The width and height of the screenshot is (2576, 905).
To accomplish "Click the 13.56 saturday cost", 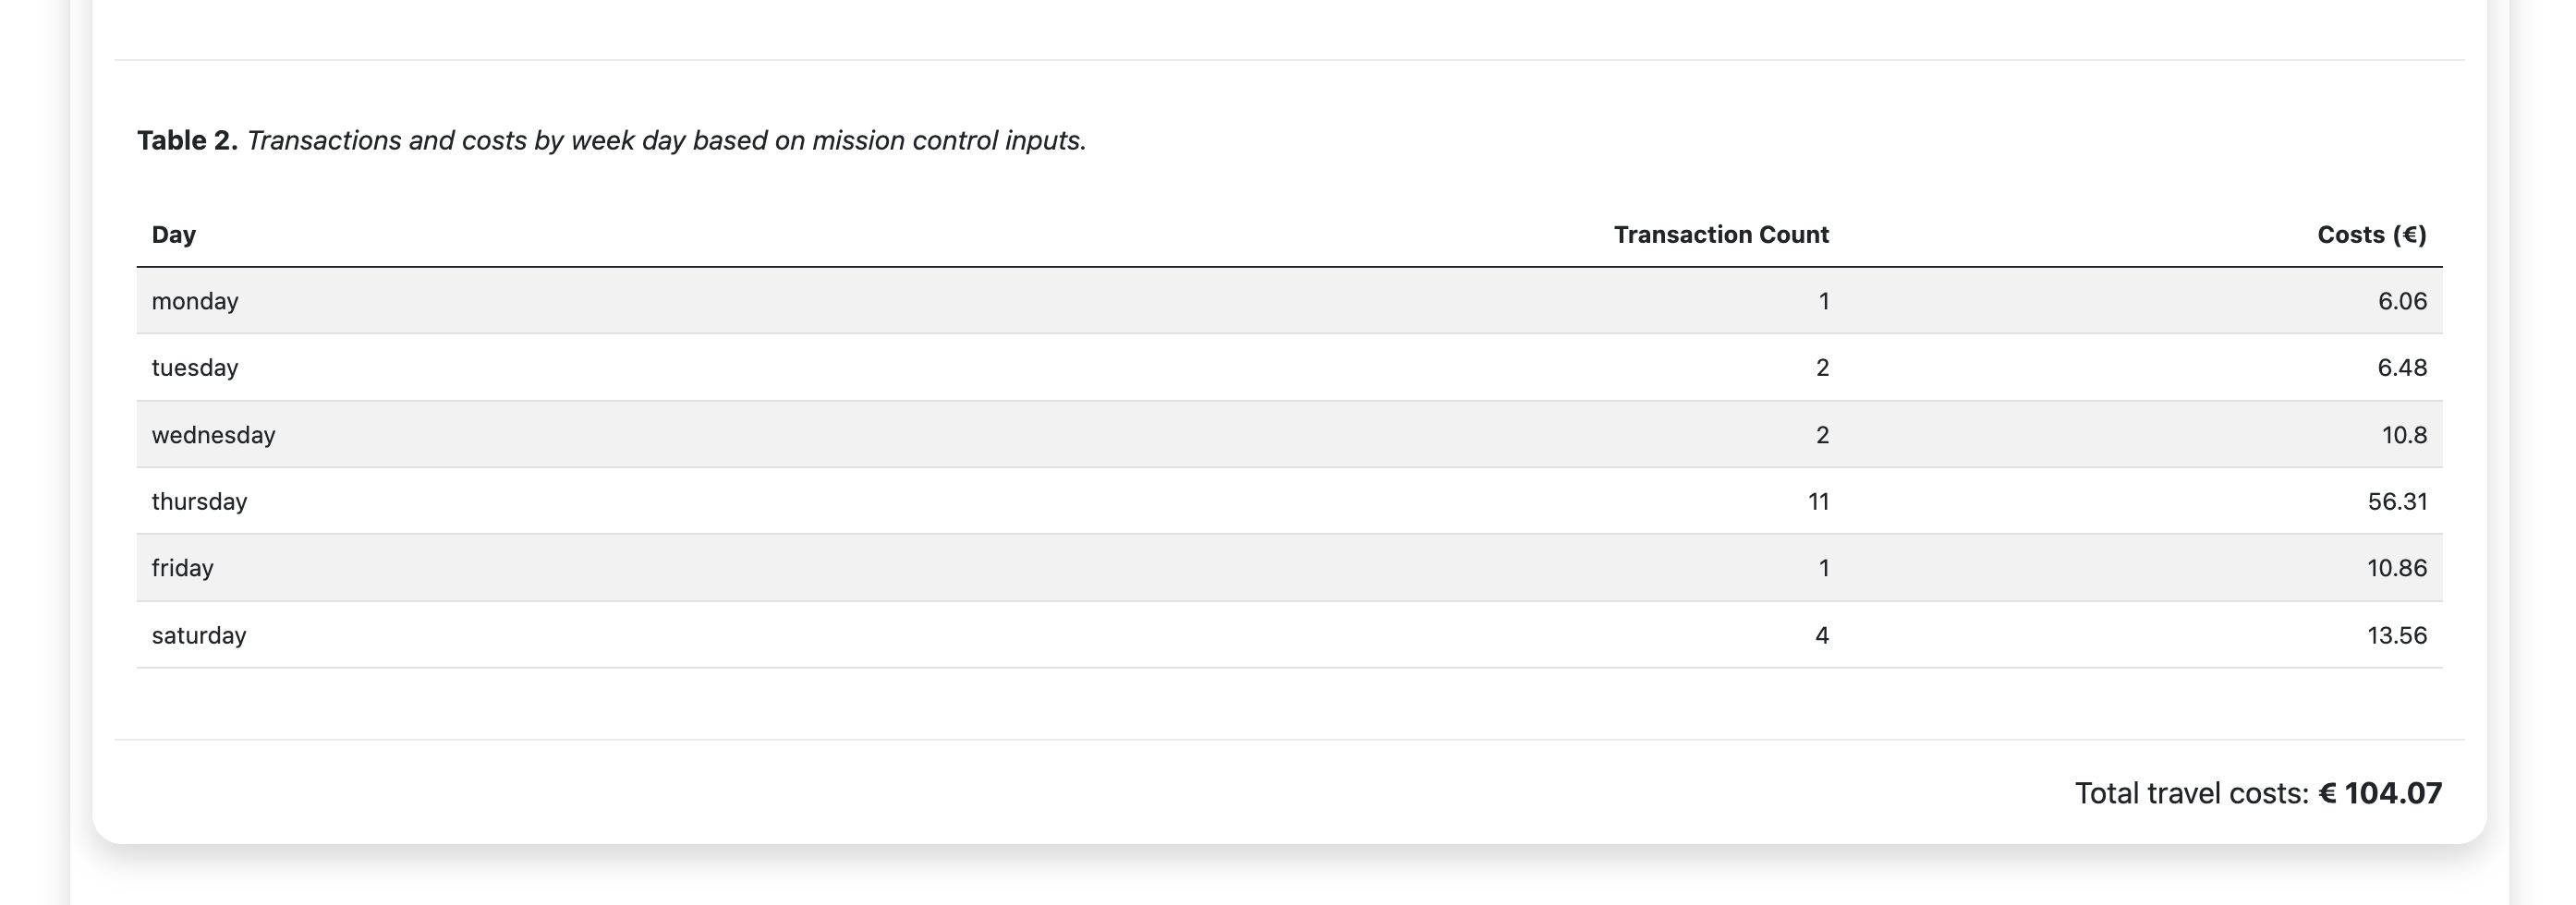I will point(2396,635).
